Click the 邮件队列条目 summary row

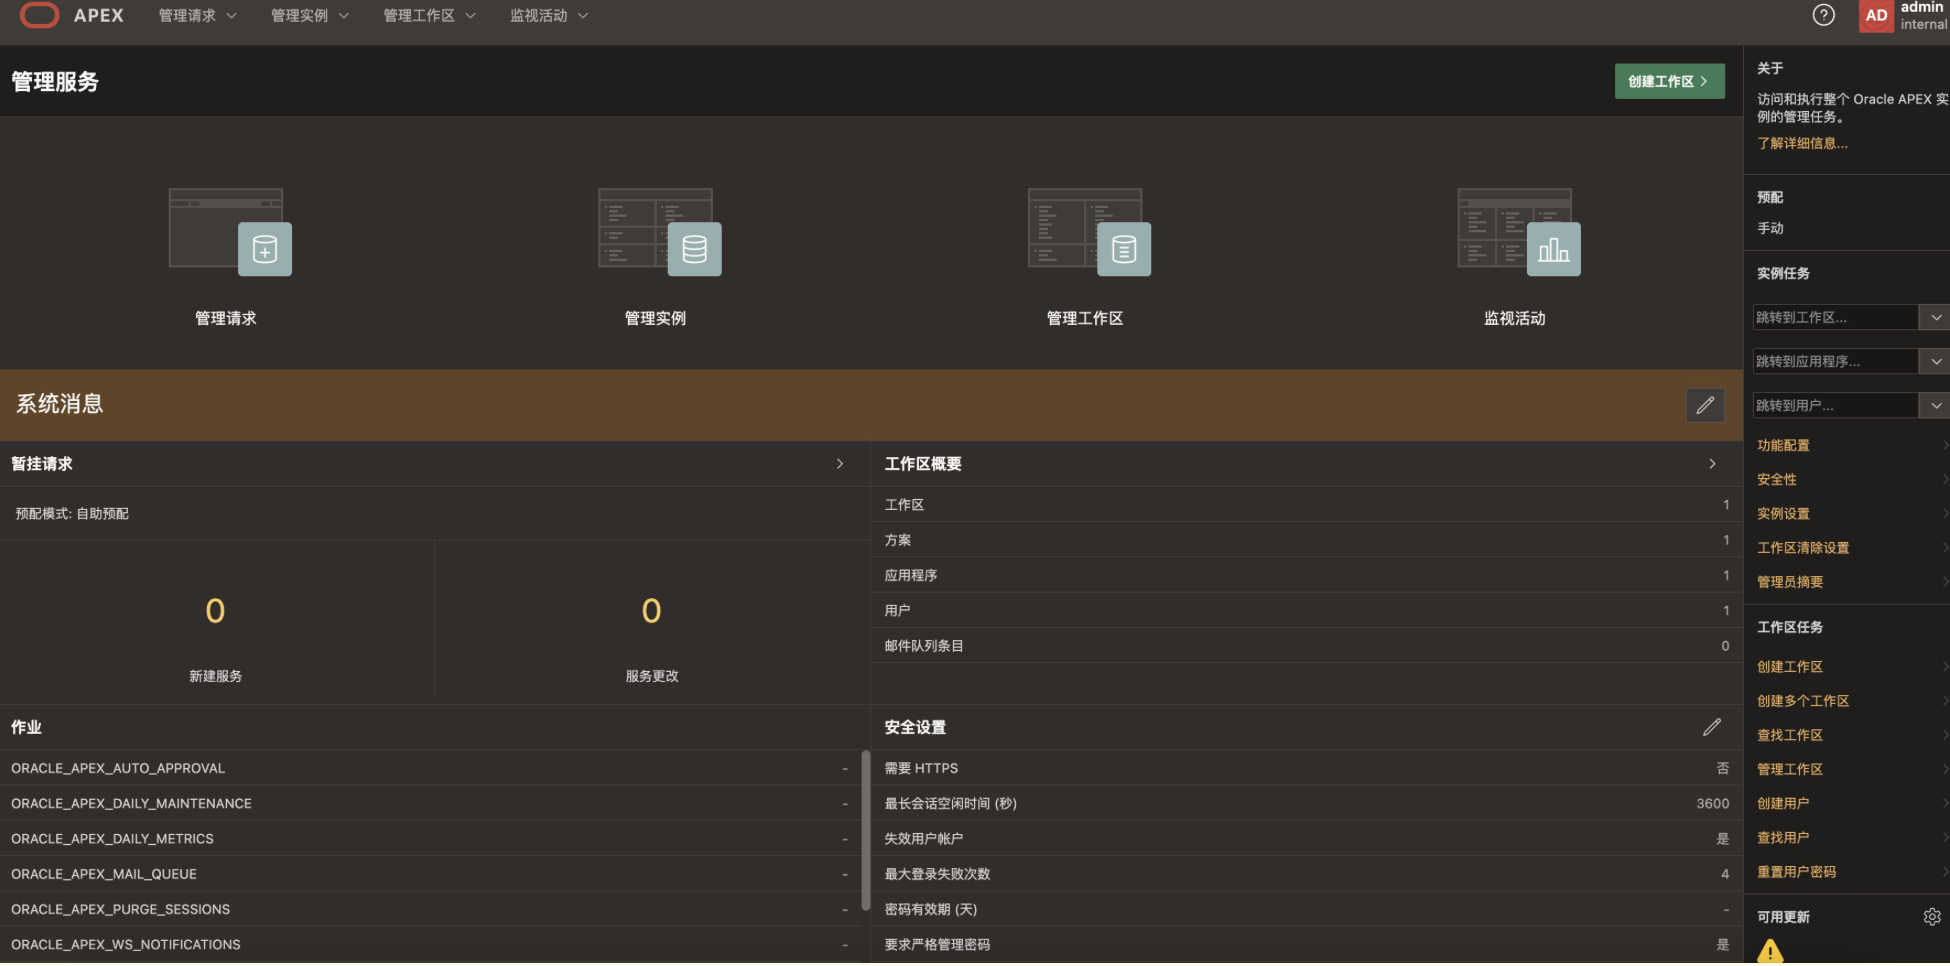[1307, 646]
